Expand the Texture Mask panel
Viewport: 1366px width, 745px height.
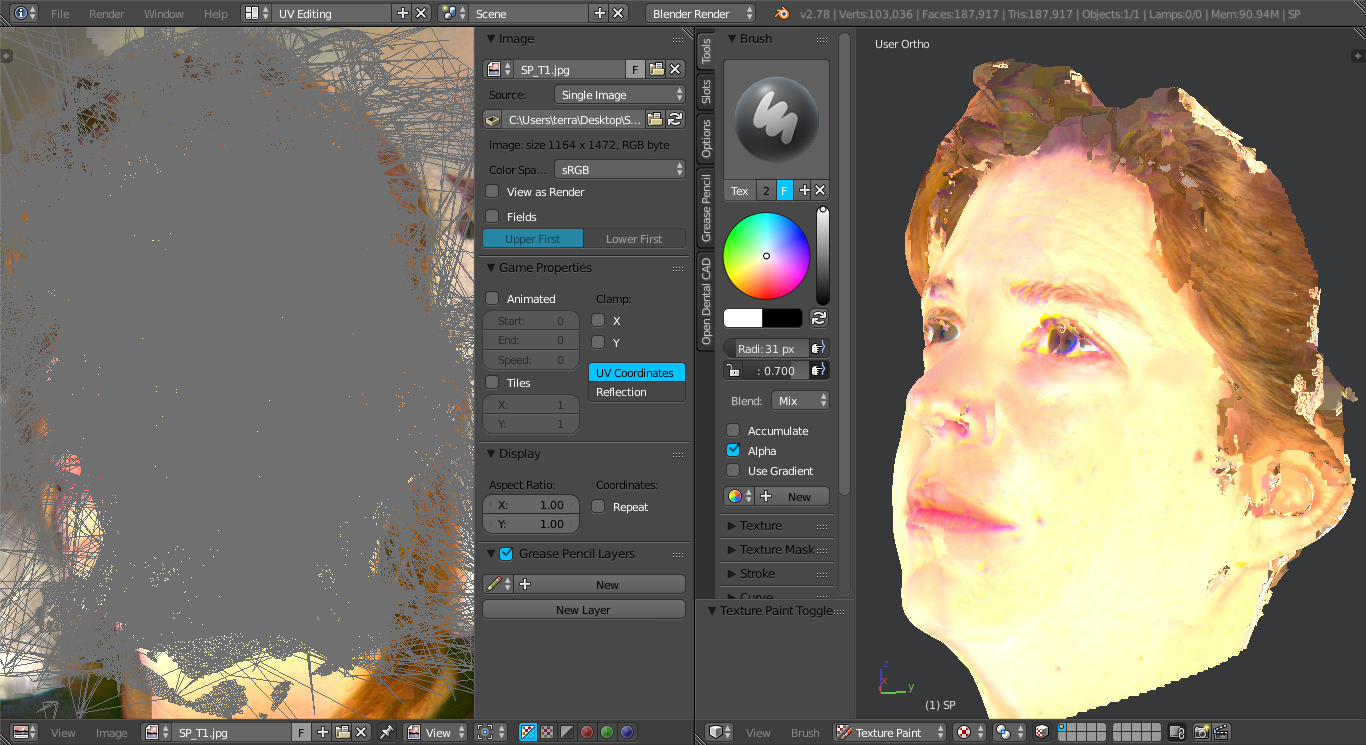click(x=777, y=549)
